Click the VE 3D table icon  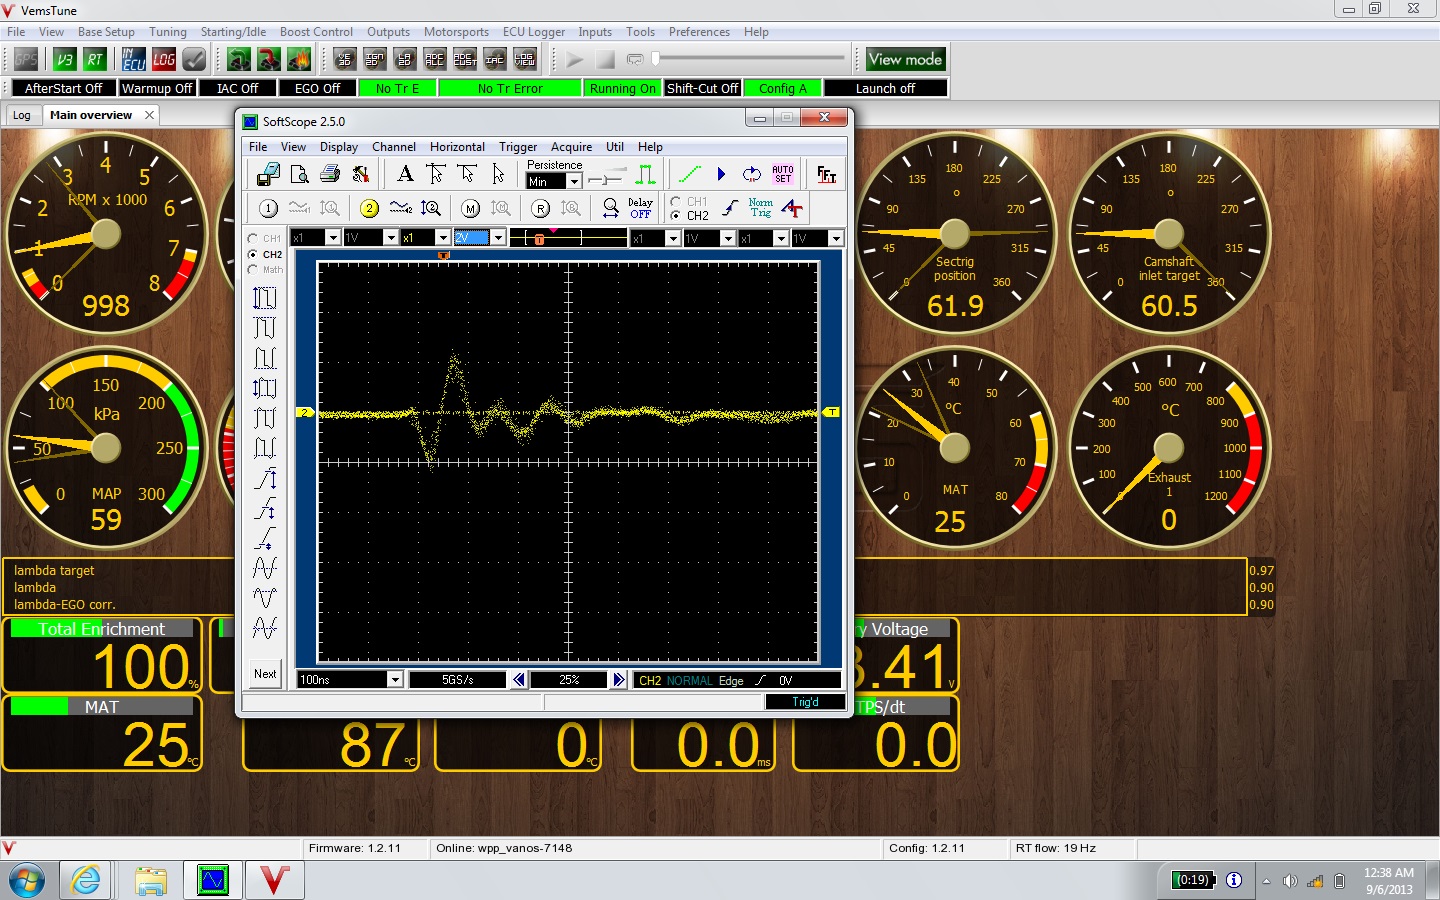345,59
